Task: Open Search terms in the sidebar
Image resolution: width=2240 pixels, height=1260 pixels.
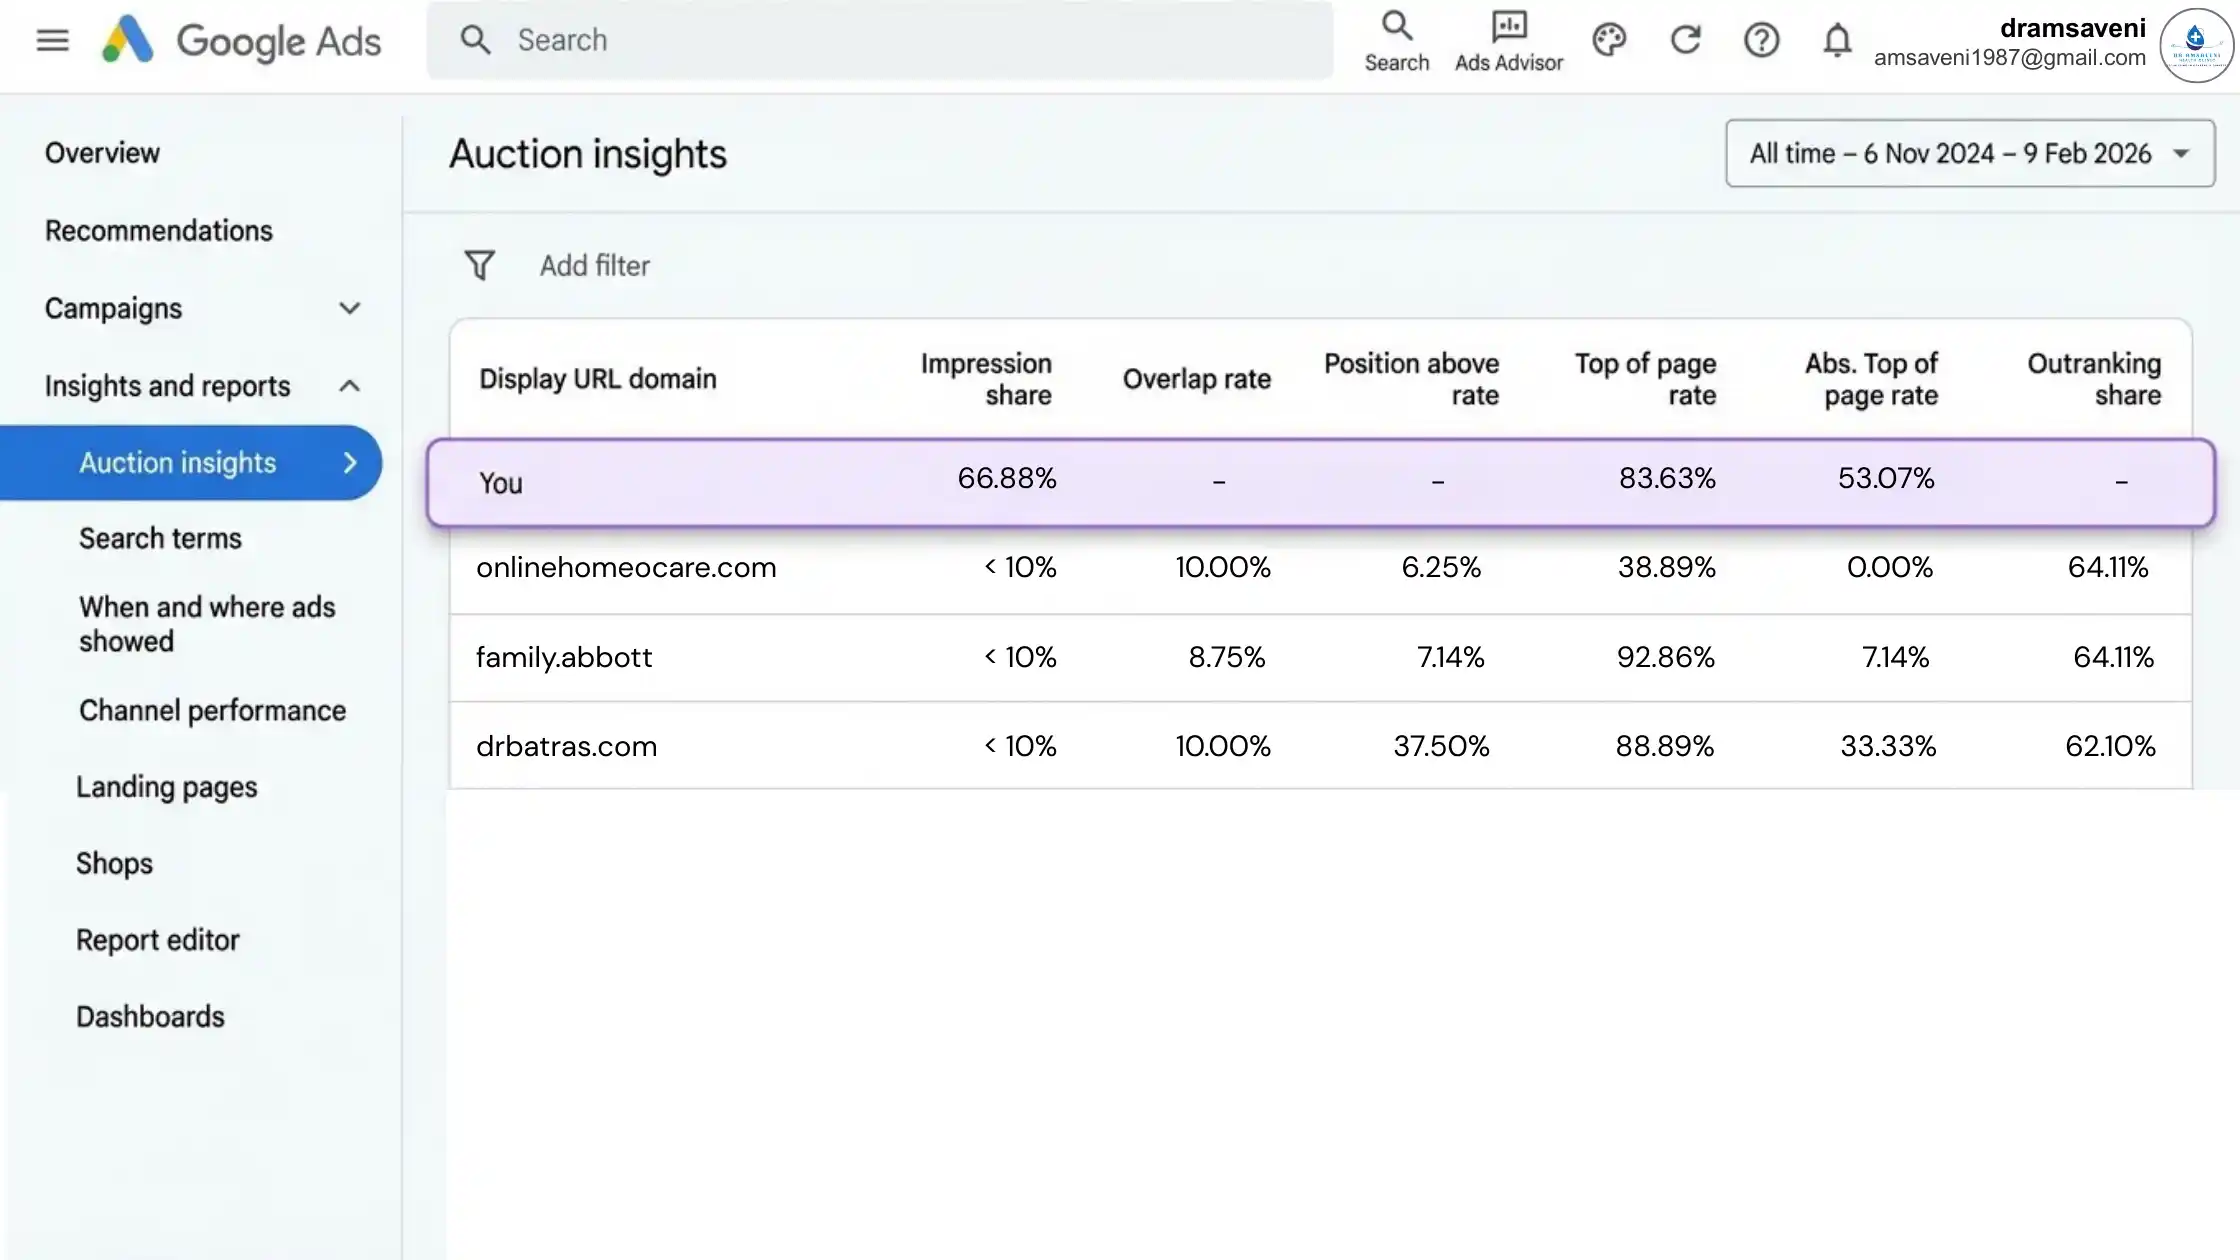Action: (160, 538)
